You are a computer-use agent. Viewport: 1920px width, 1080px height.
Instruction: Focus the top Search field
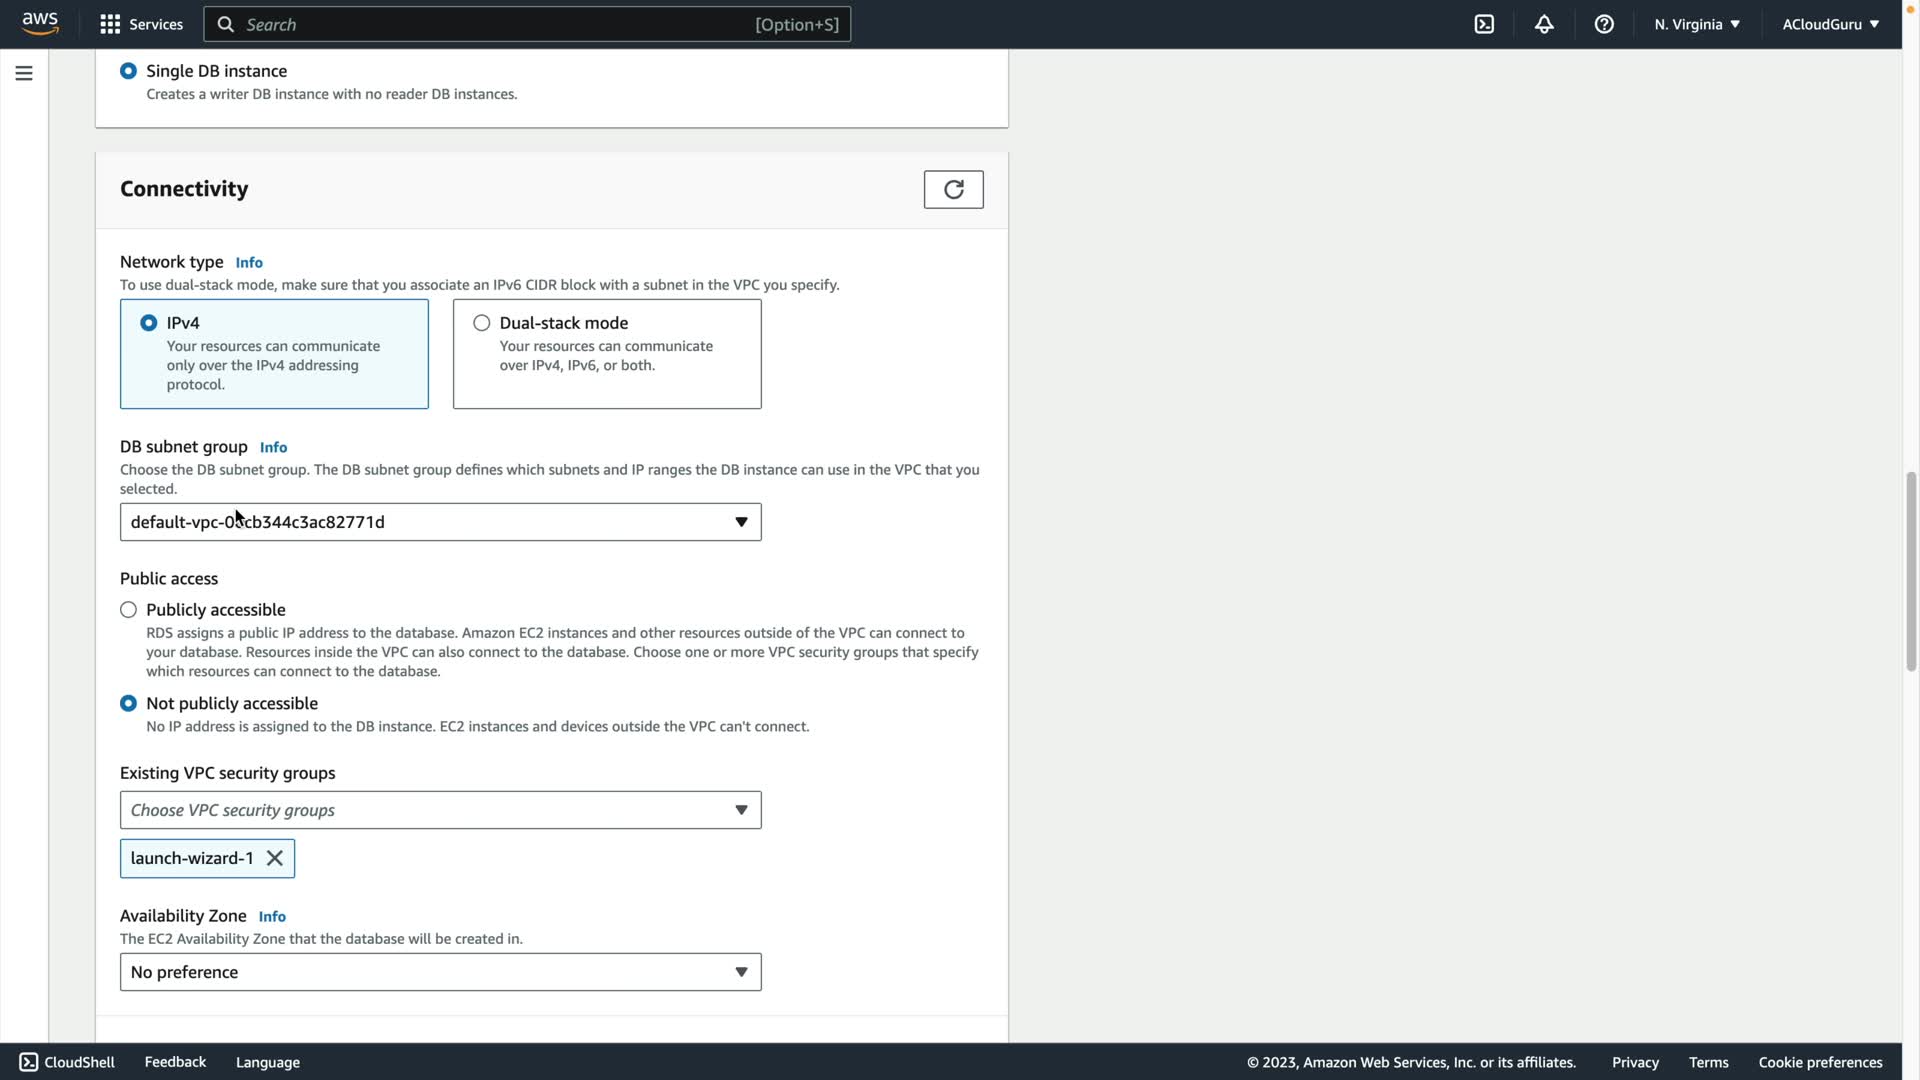[500, 24]
